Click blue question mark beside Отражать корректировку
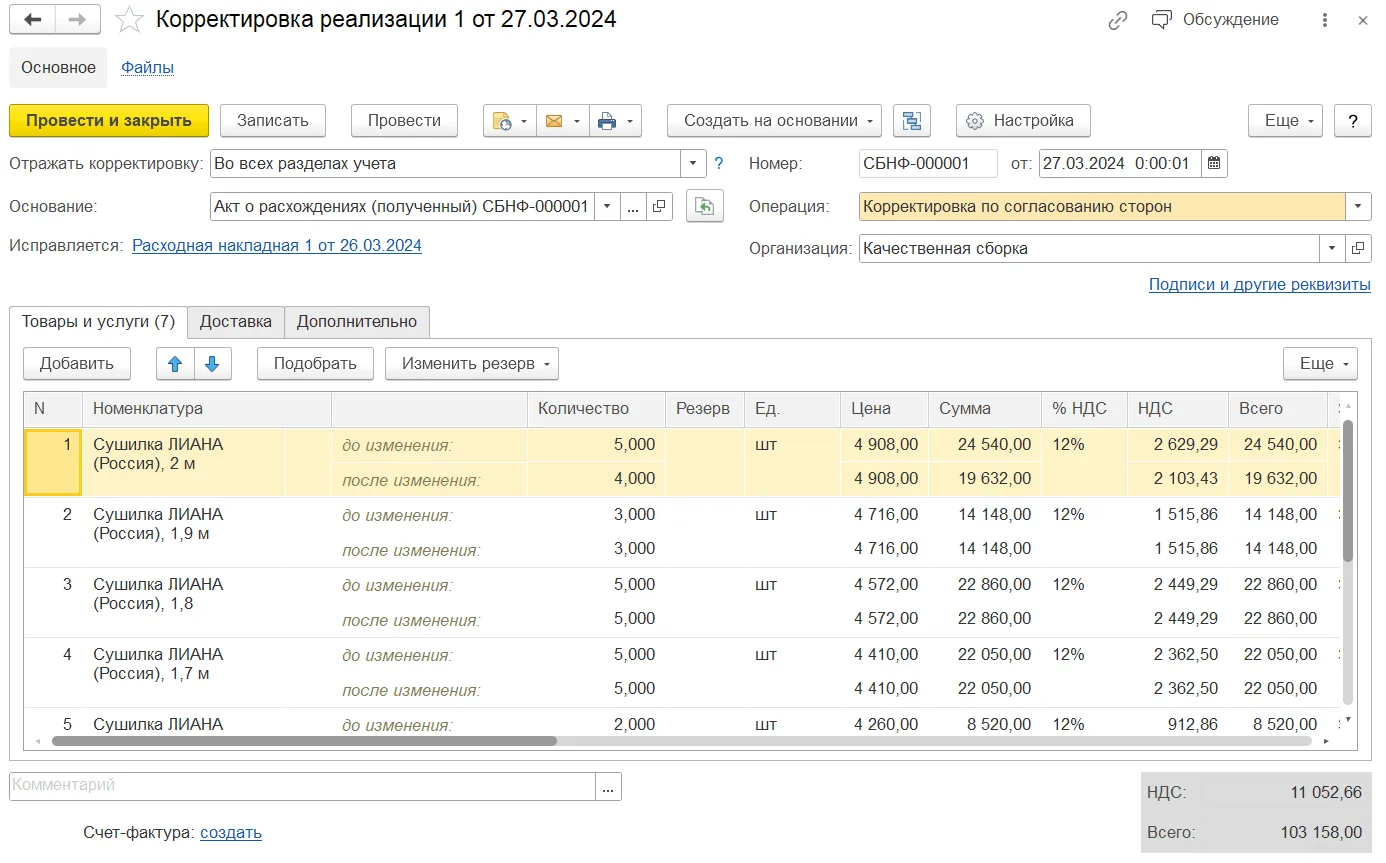Image resolution: width=1386 pixels, height=863 pixels. tap(718, 163)
